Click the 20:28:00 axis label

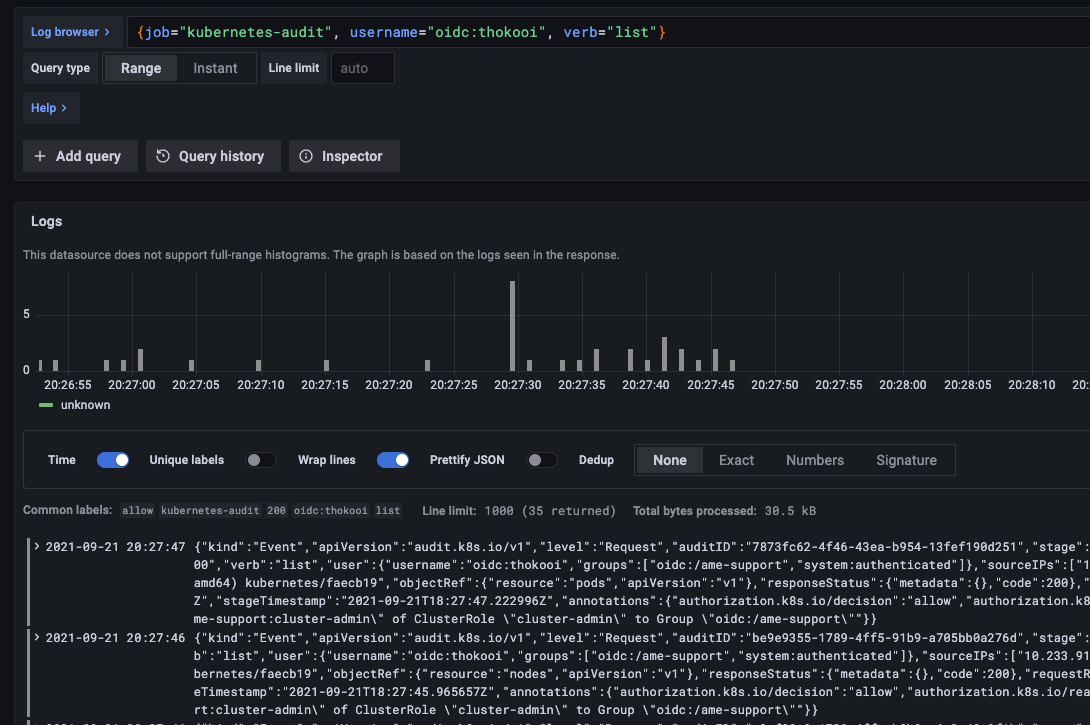click(902, 384)
